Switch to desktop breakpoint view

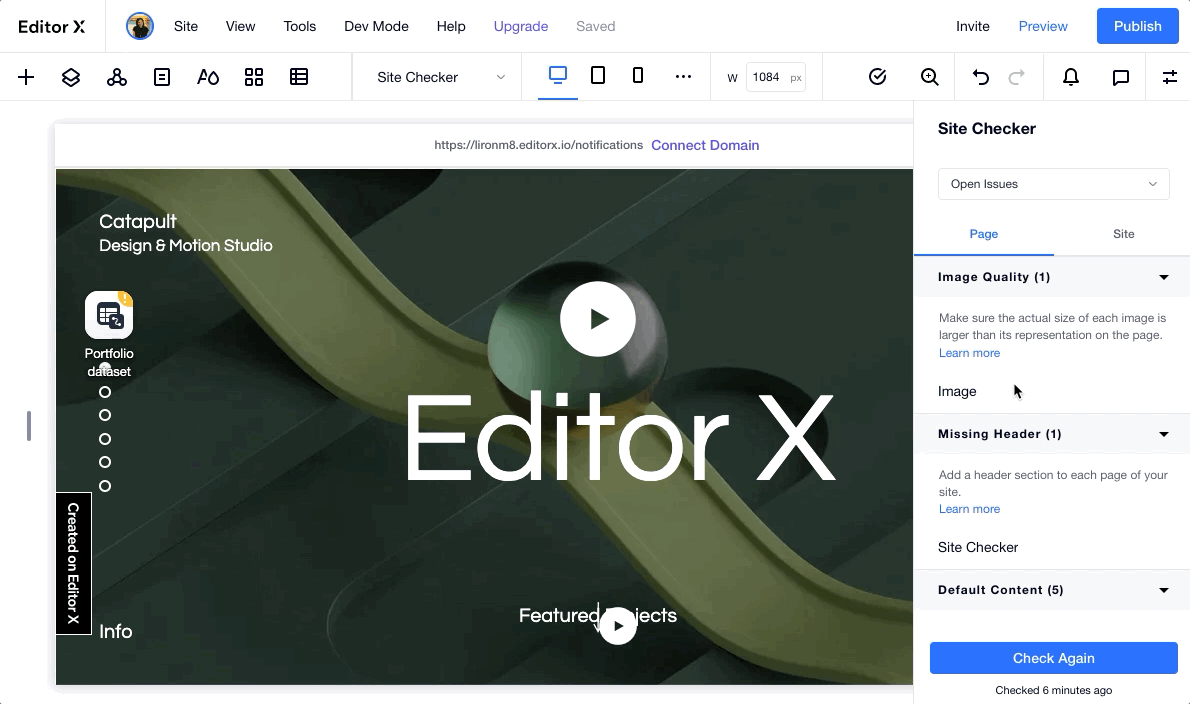(558, 75)
